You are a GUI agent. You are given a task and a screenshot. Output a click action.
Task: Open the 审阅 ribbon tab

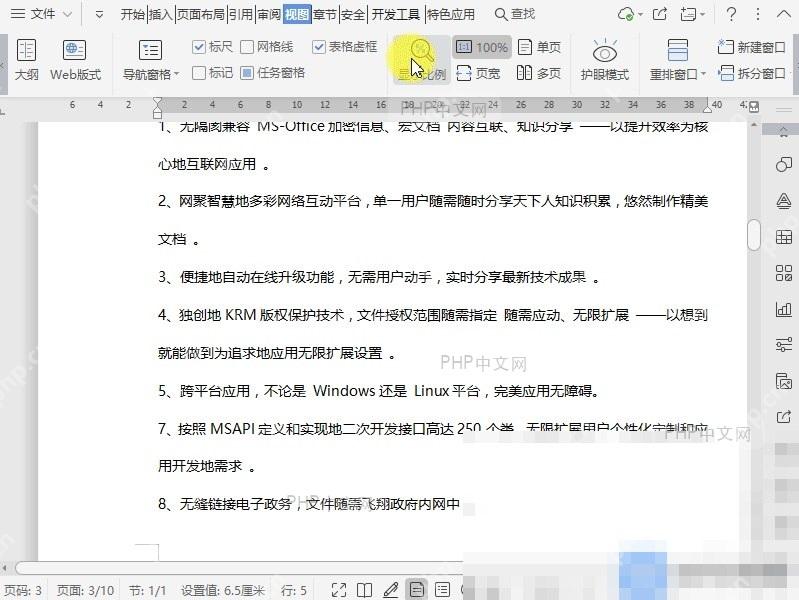click(x=269, y=15)
